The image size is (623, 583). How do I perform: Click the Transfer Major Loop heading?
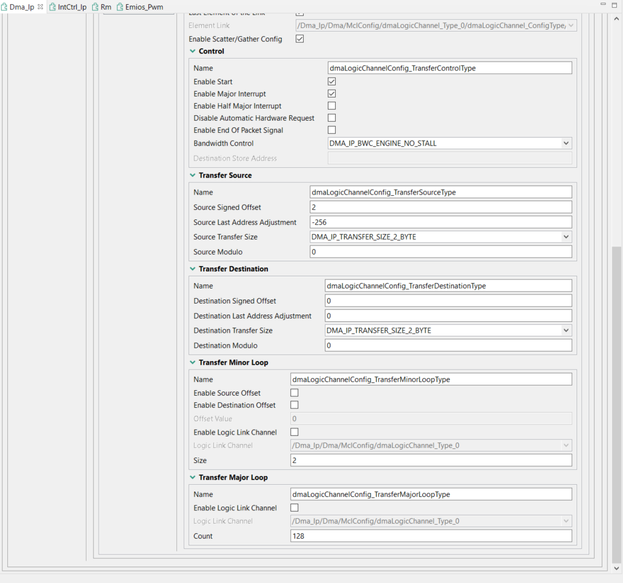[x=233, y=477]
